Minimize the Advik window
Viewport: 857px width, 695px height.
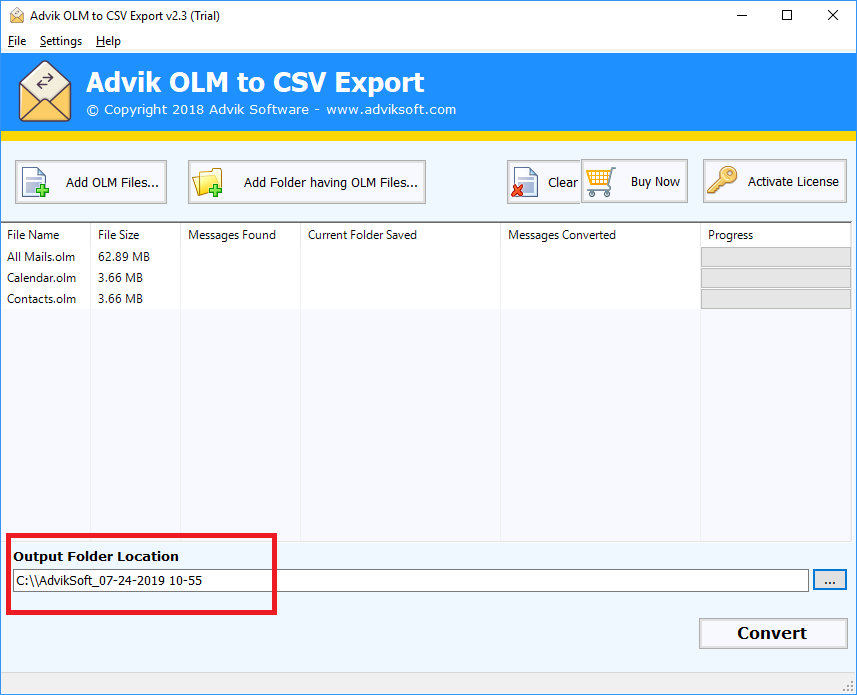pos(742,15)
